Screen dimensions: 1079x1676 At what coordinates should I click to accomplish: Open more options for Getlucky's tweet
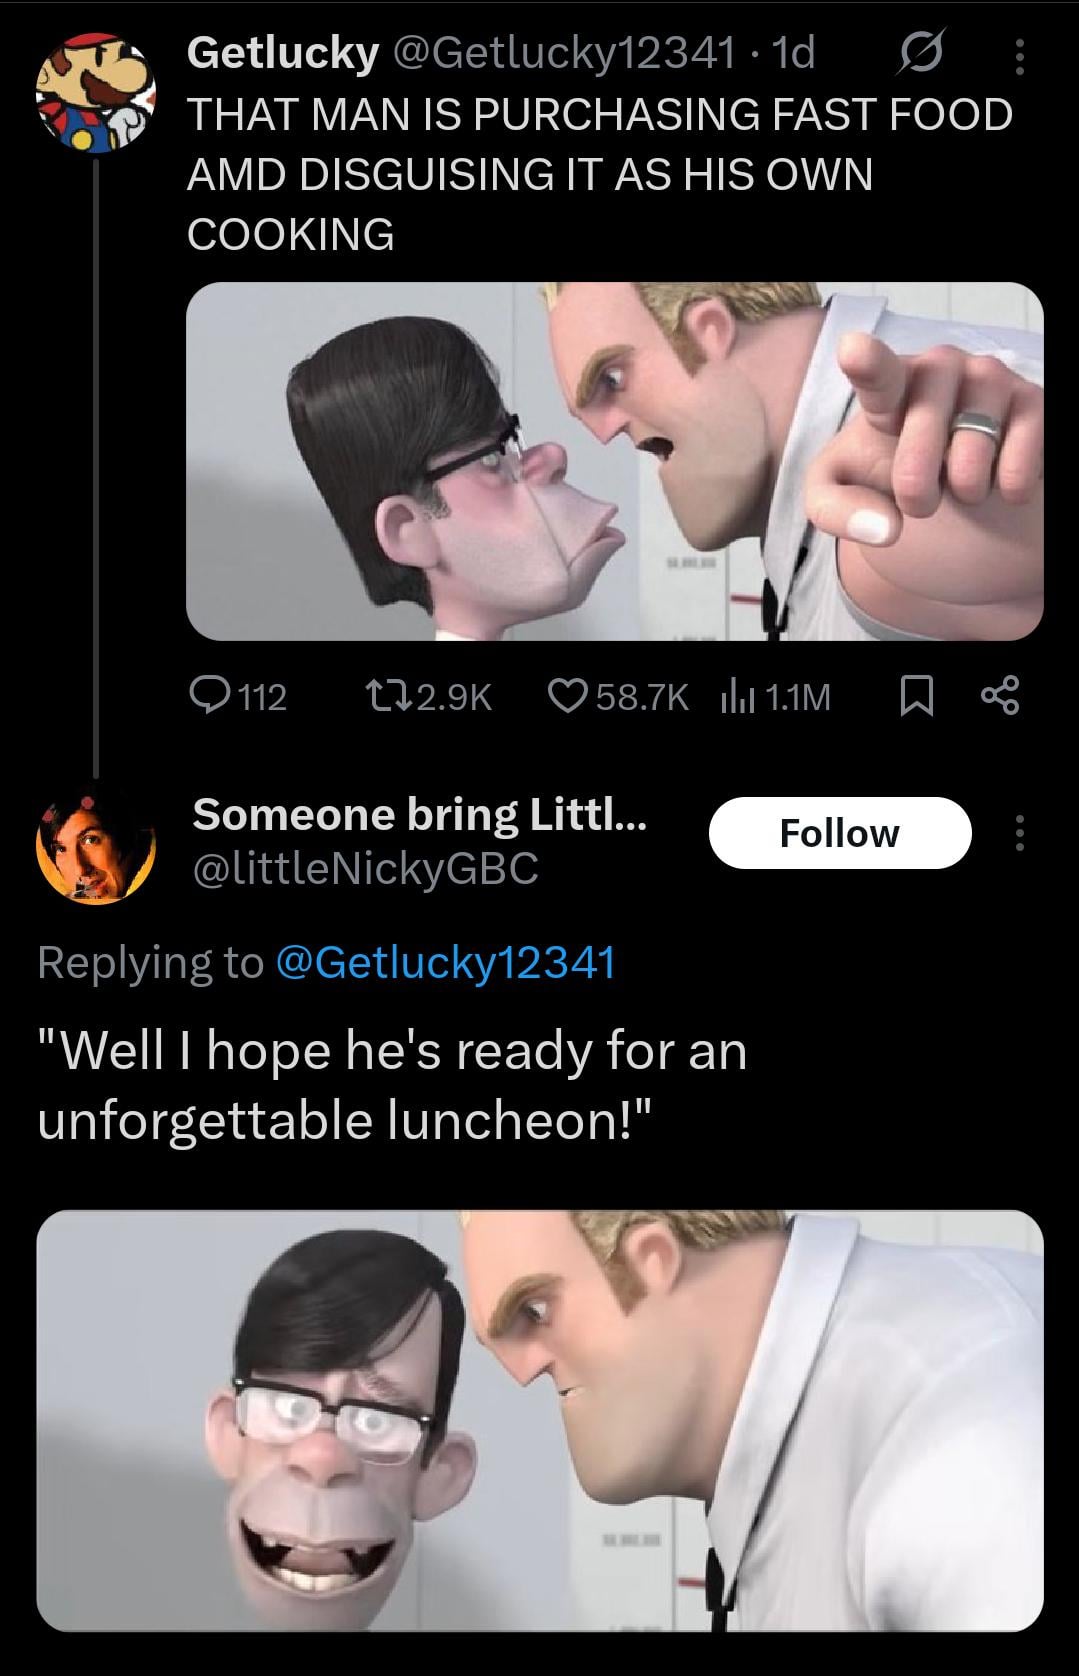[1019, 57]
